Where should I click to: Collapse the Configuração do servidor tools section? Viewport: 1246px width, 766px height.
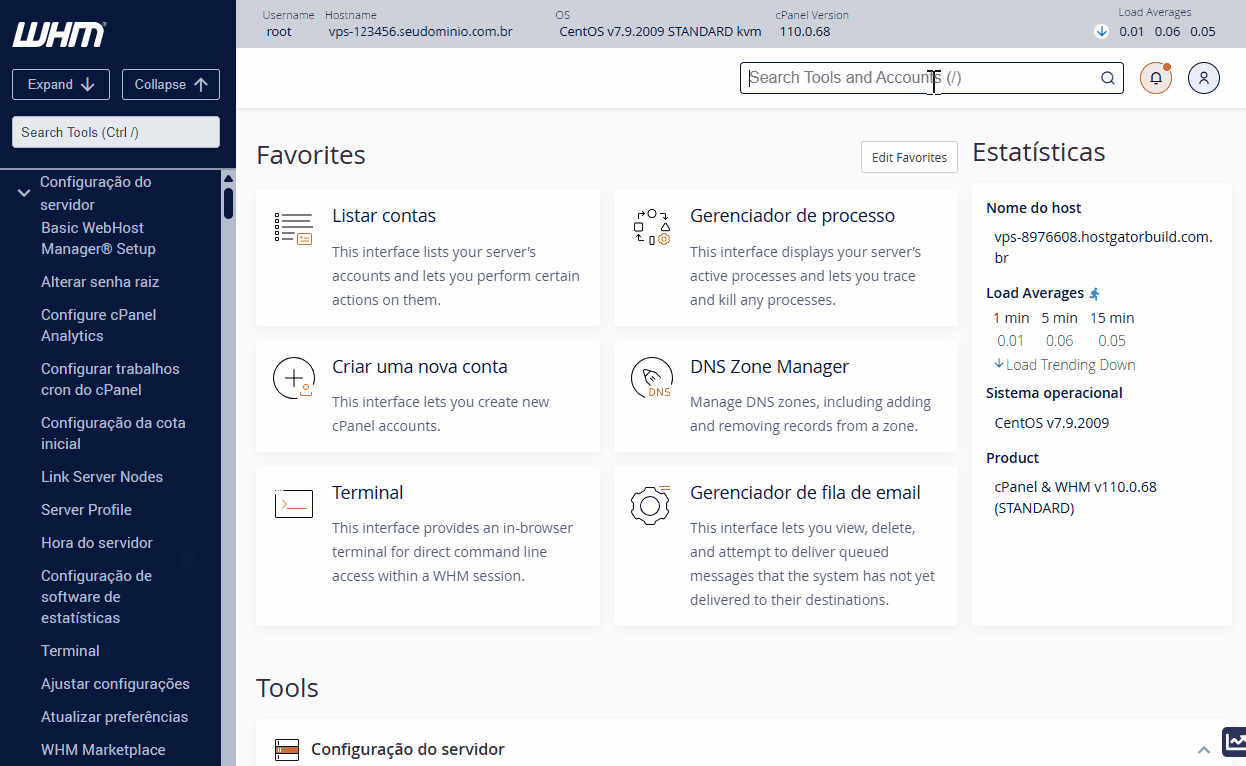(1204, 750)
